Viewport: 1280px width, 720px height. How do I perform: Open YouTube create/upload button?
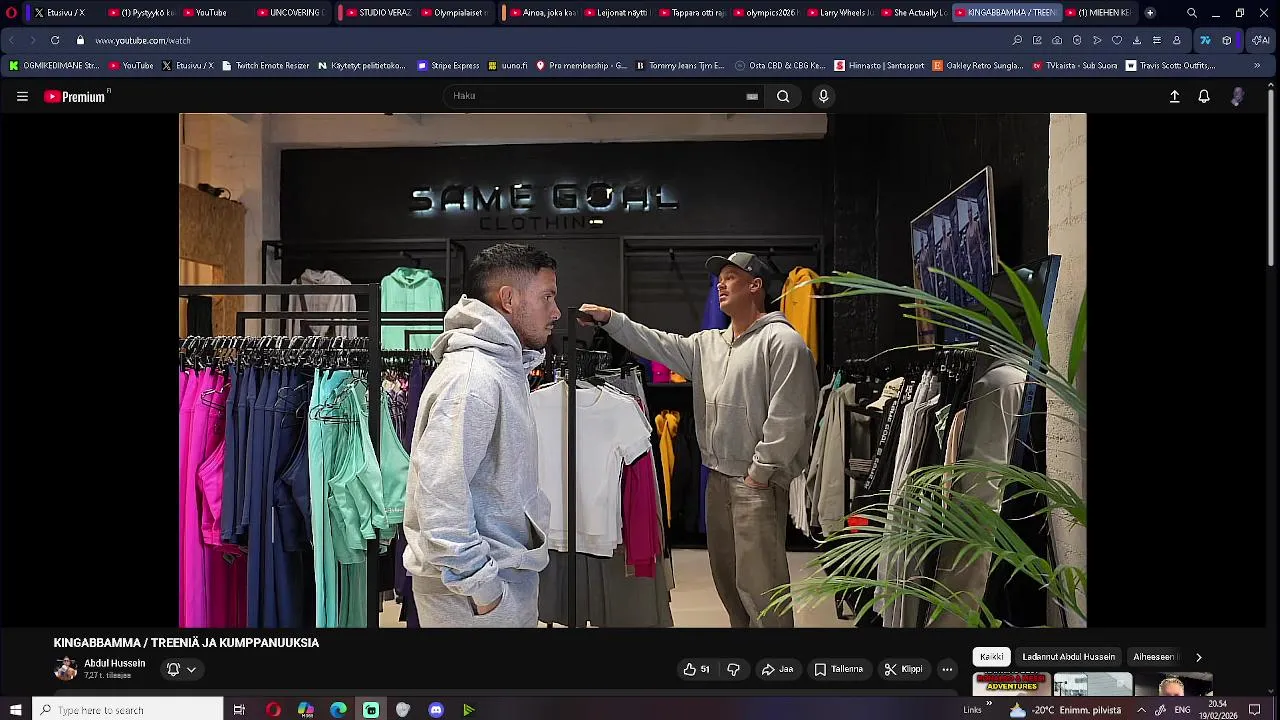click(x=1174, y=96)
